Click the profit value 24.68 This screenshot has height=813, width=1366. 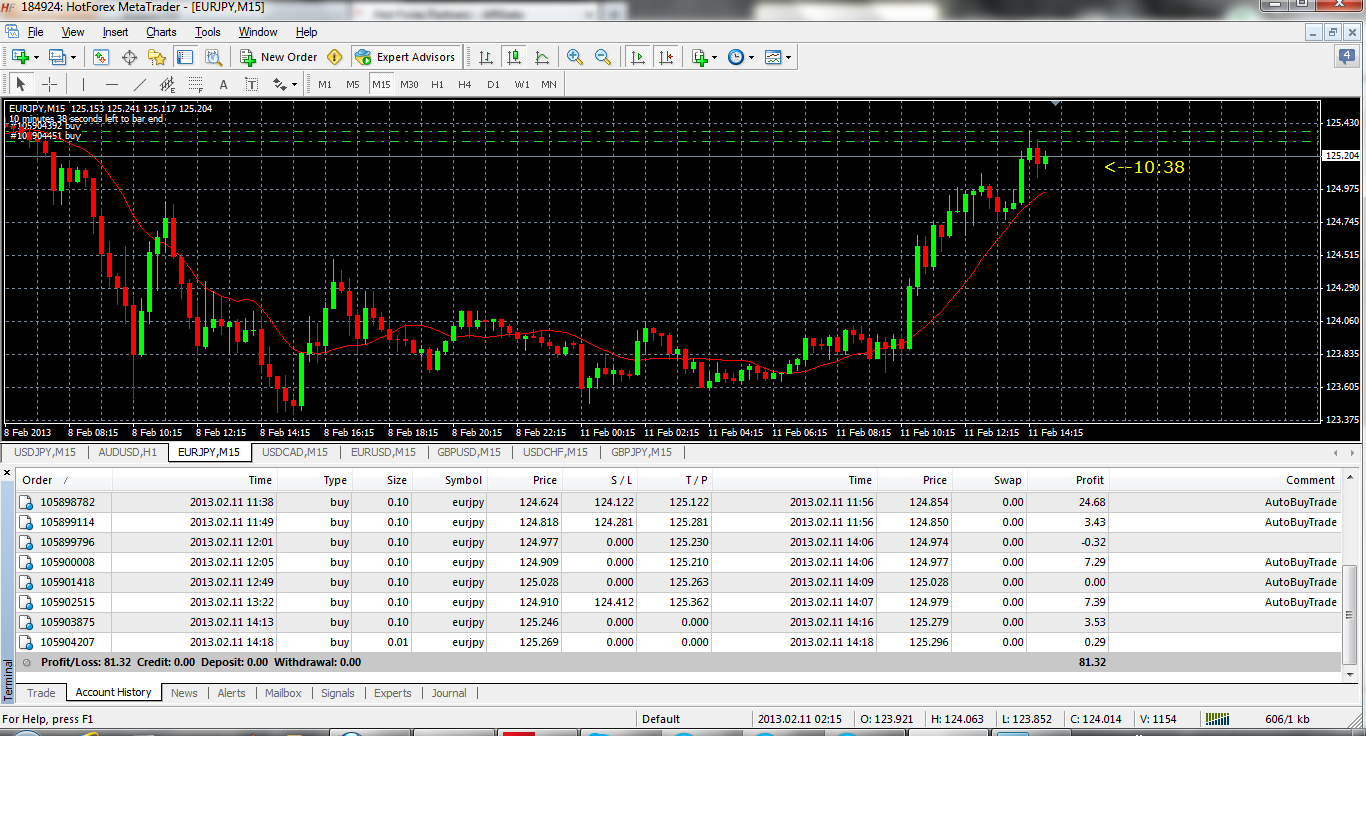[x=1091, y=502]
